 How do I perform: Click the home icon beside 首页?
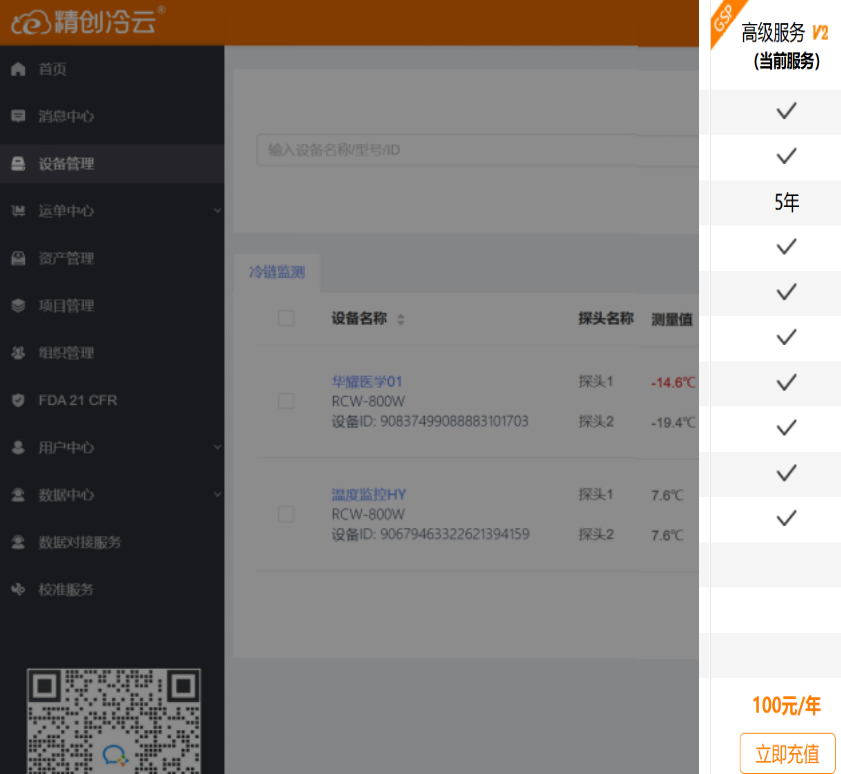18,70
